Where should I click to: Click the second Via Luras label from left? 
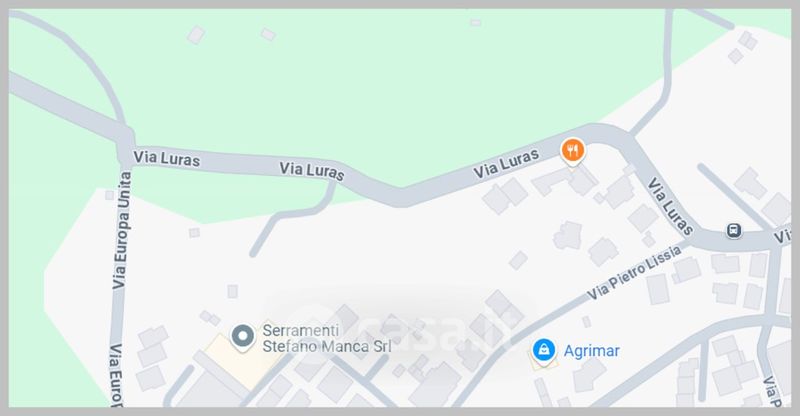tap(312, 170)
